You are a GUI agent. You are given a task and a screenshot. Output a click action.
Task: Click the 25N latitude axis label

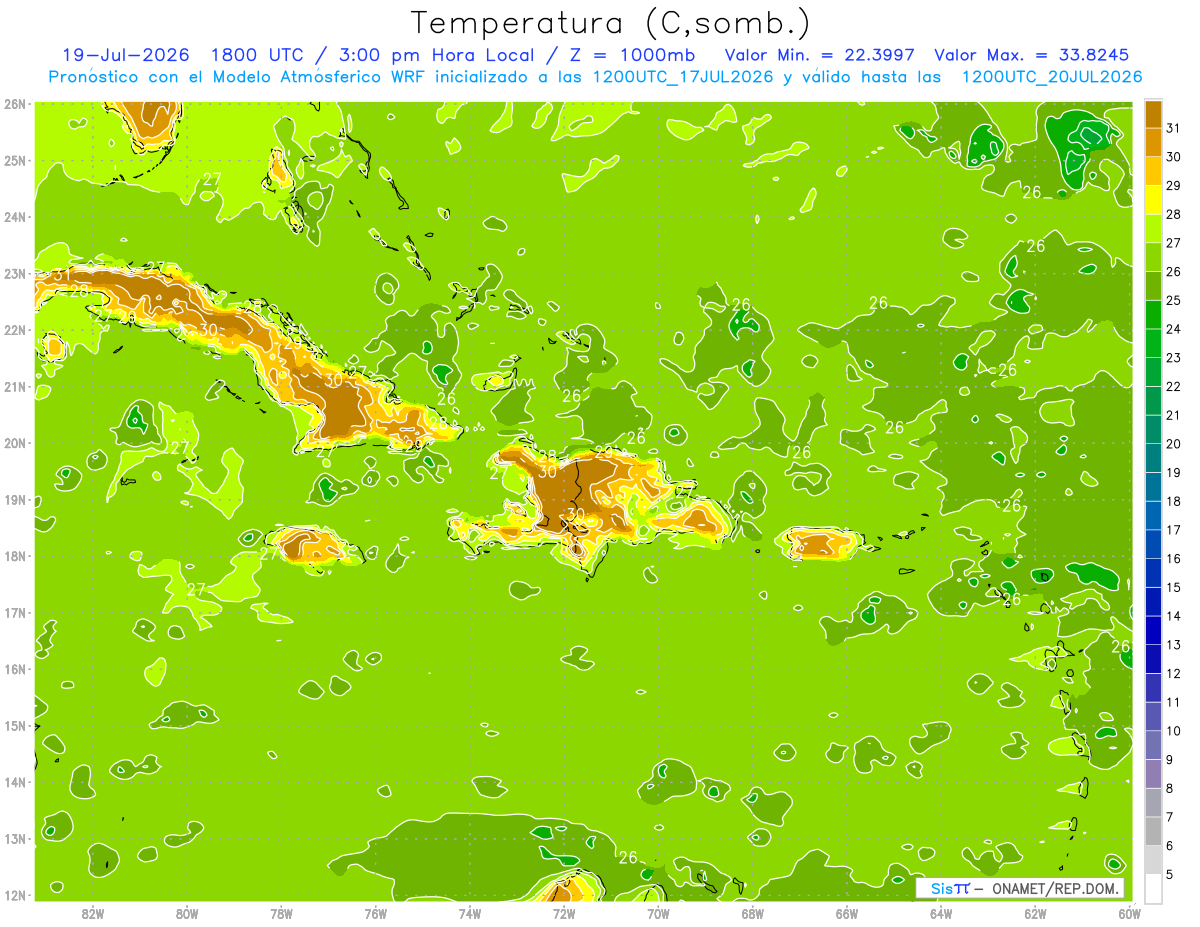coord(14,160)
